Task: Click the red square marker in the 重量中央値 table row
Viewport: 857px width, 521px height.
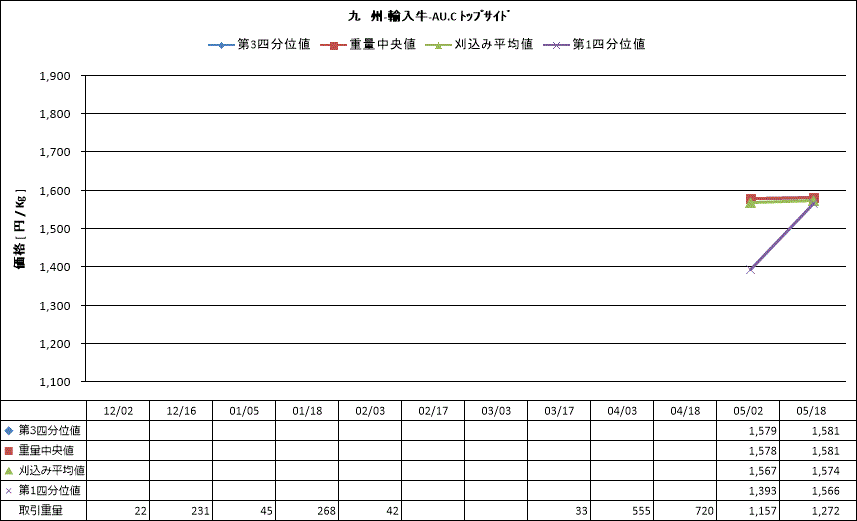Action: click(x=8, y=451)
